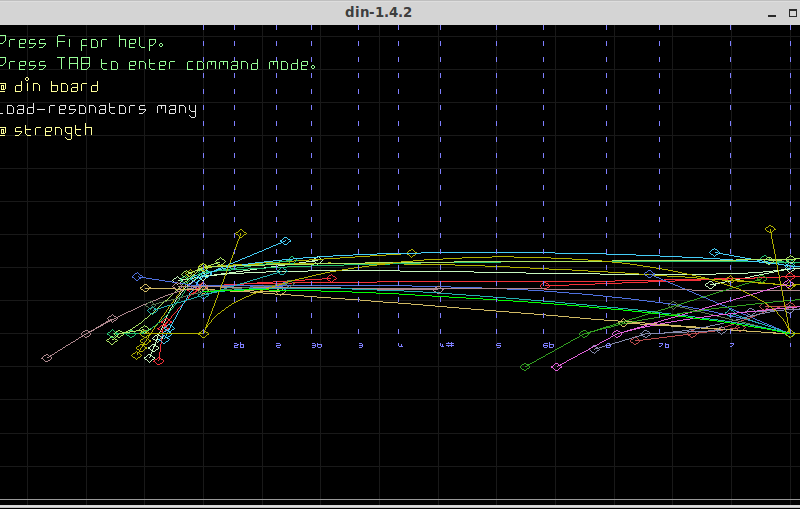Select the 7b note marker

pos(663,345)
